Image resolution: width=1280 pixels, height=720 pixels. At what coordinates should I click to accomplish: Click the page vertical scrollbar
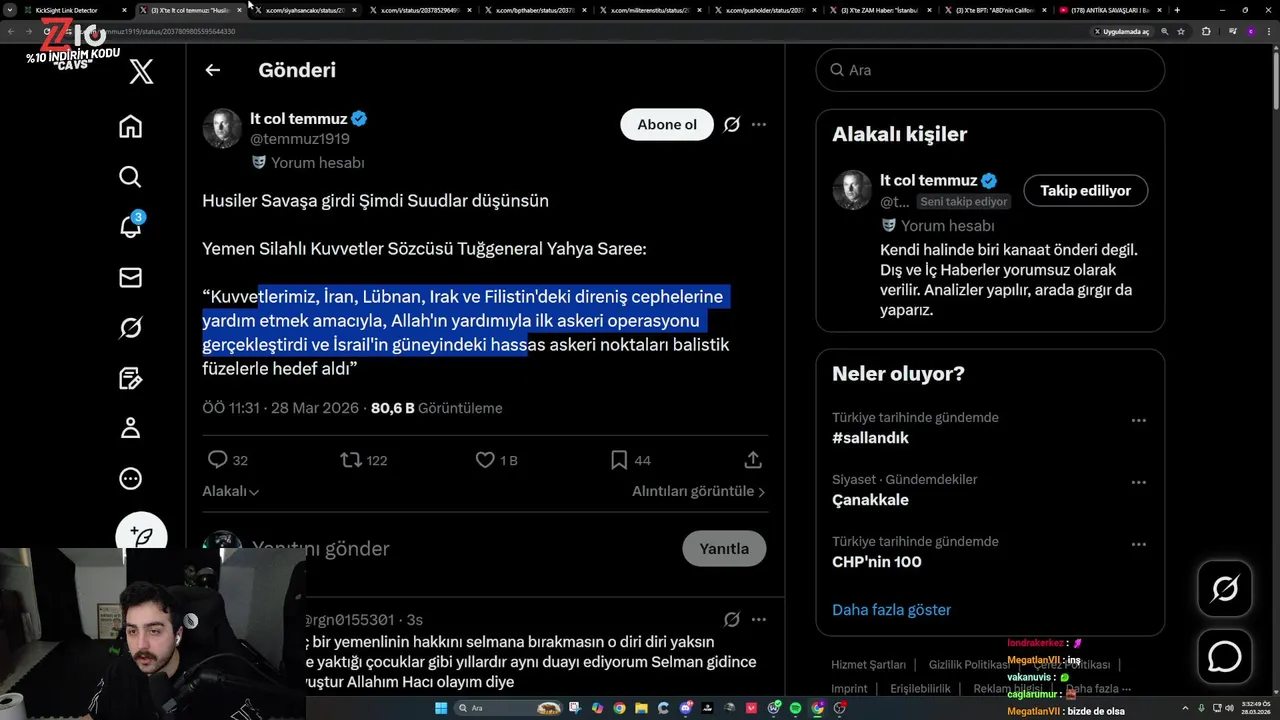(1275, 80)
